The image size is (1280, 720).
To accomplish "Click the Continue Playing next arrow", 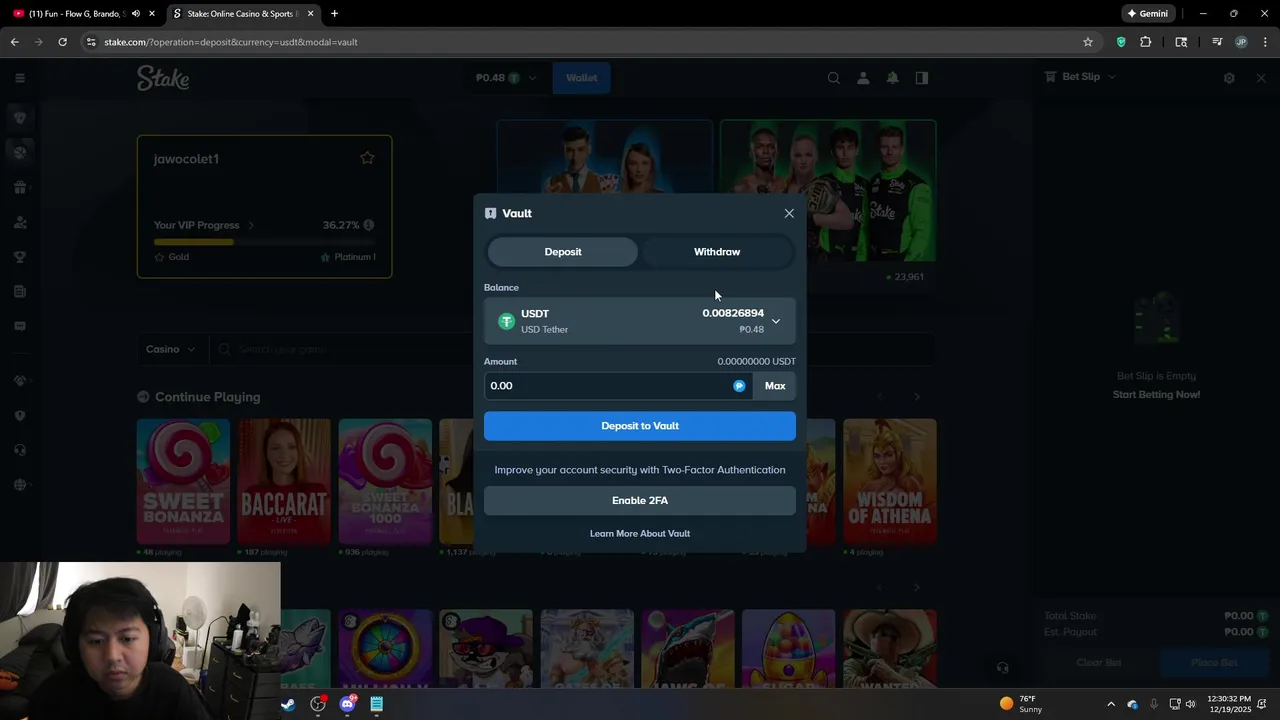I will coord(917,397).
